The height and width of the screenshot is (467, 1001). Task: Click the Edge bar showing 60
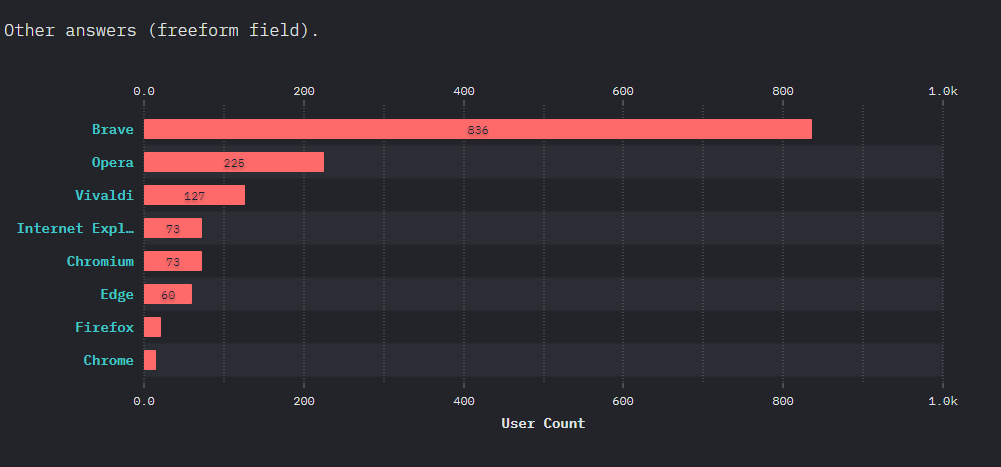point(168,294)
